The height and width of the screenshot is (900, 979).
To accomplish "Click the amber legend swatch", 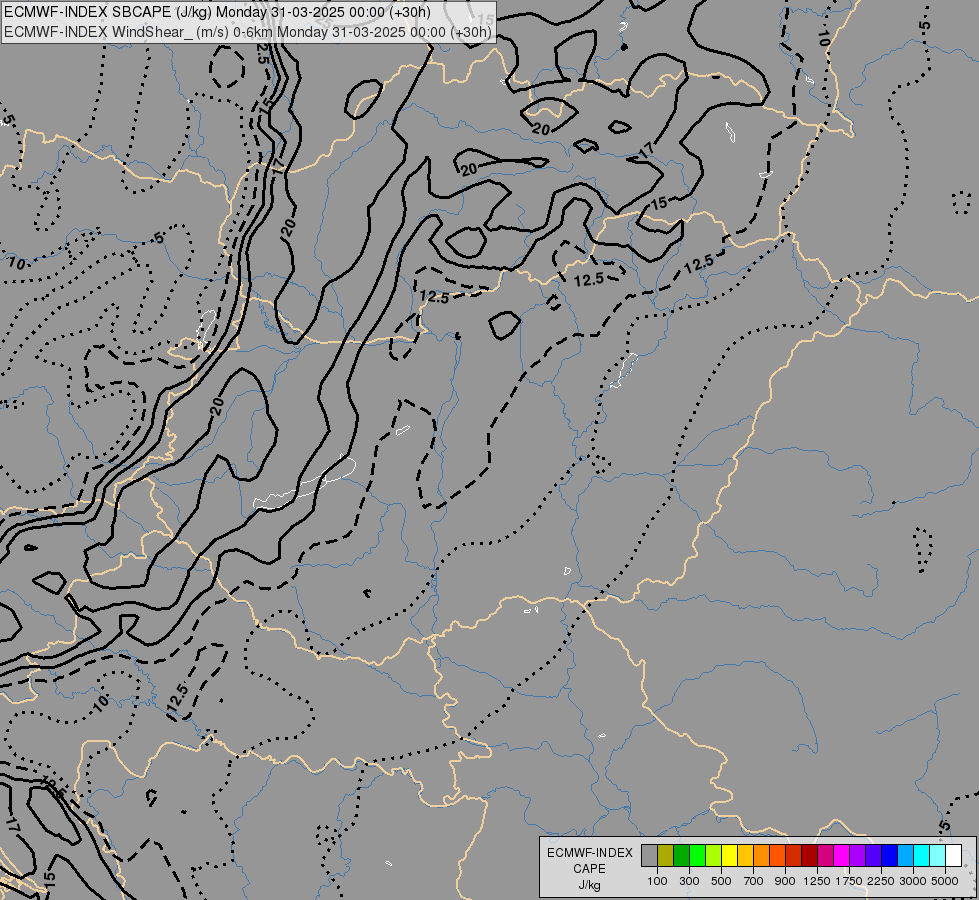I will click(x=745, y=855).
